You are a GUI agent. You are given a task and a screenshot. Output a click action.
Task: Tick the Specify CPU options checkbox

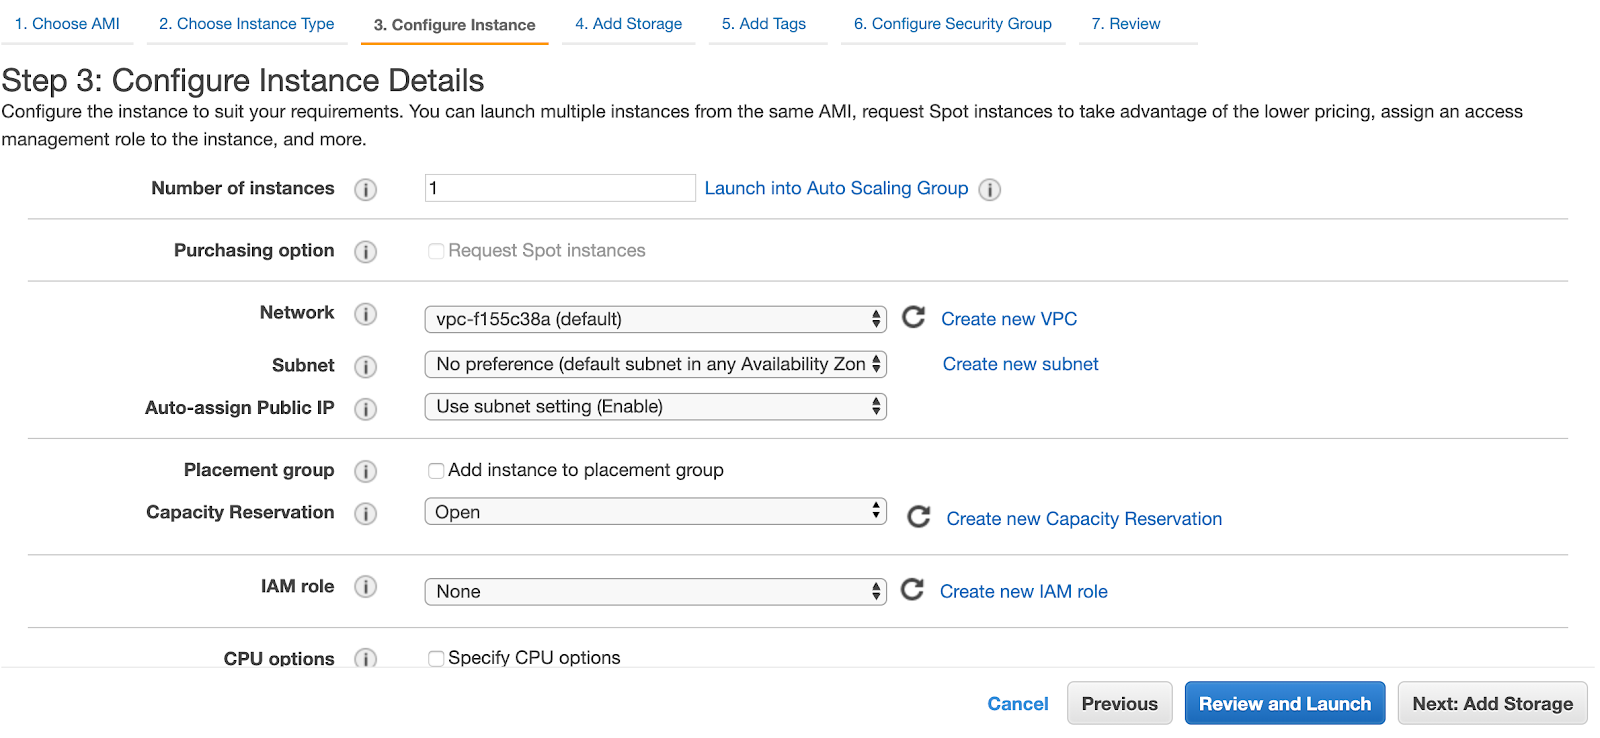(436, 658)
